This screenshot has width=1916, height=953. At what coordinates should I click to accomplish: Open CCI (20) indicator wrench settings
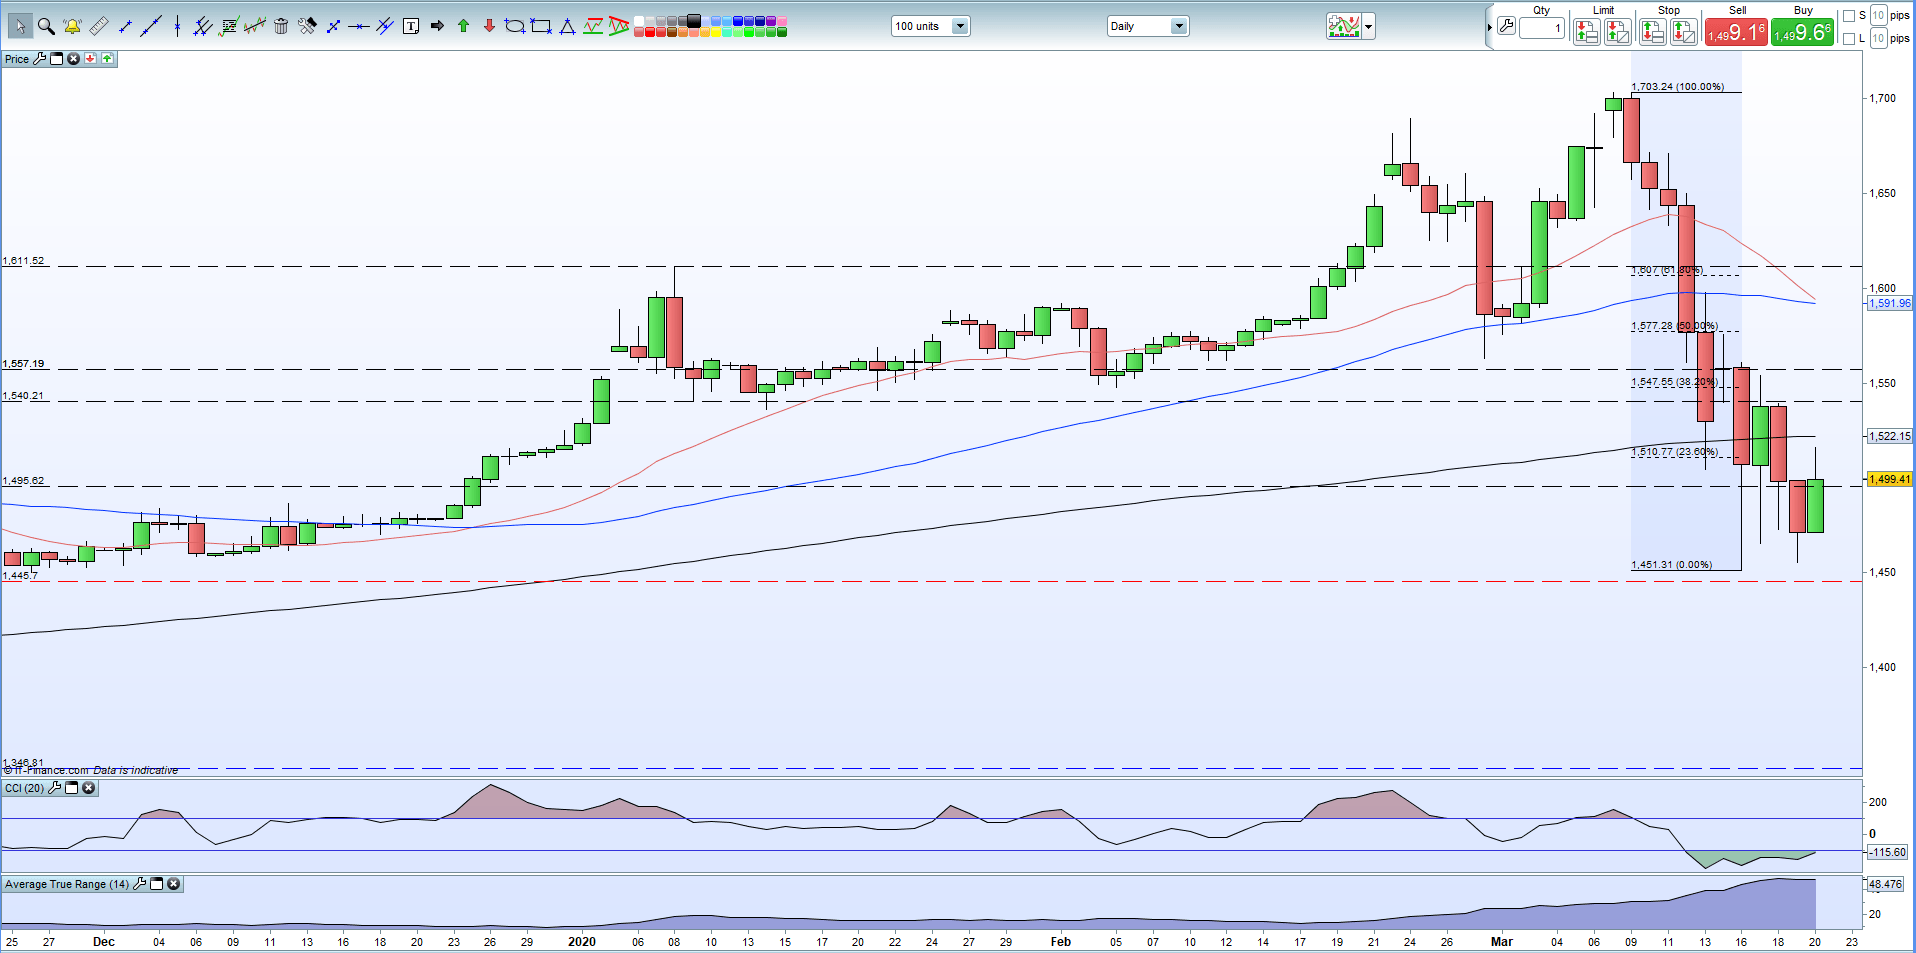point(55,788)
